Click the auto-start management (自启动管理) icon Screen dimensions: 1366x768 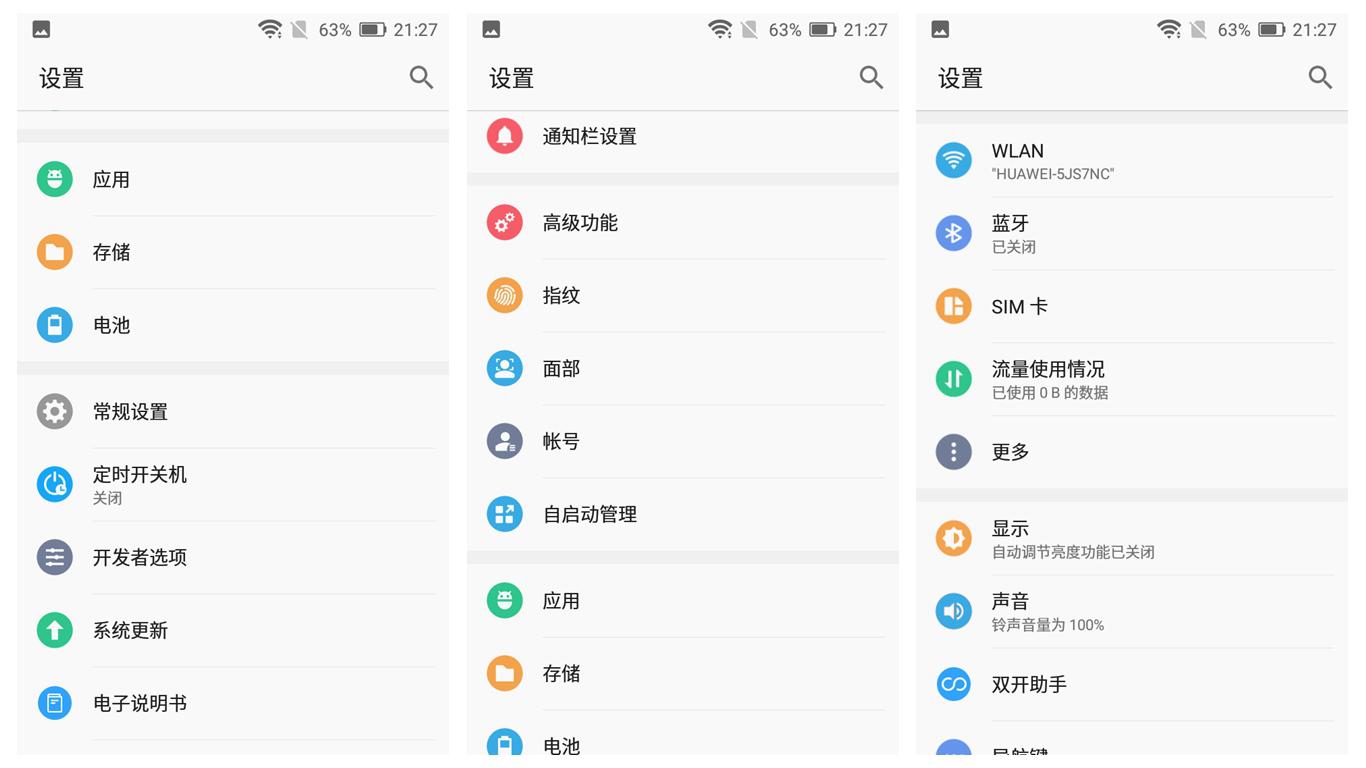coord(504,514)
